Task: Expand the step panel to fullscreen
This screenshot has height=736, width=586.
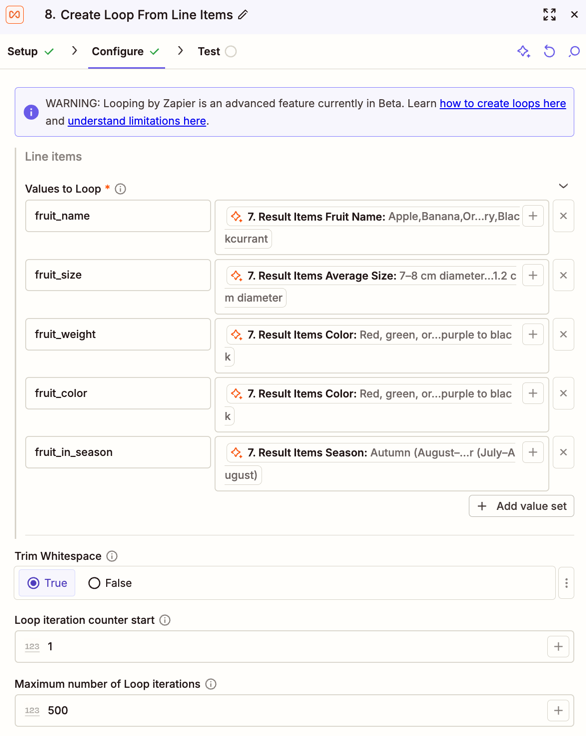Action: (x=549, y=15)
